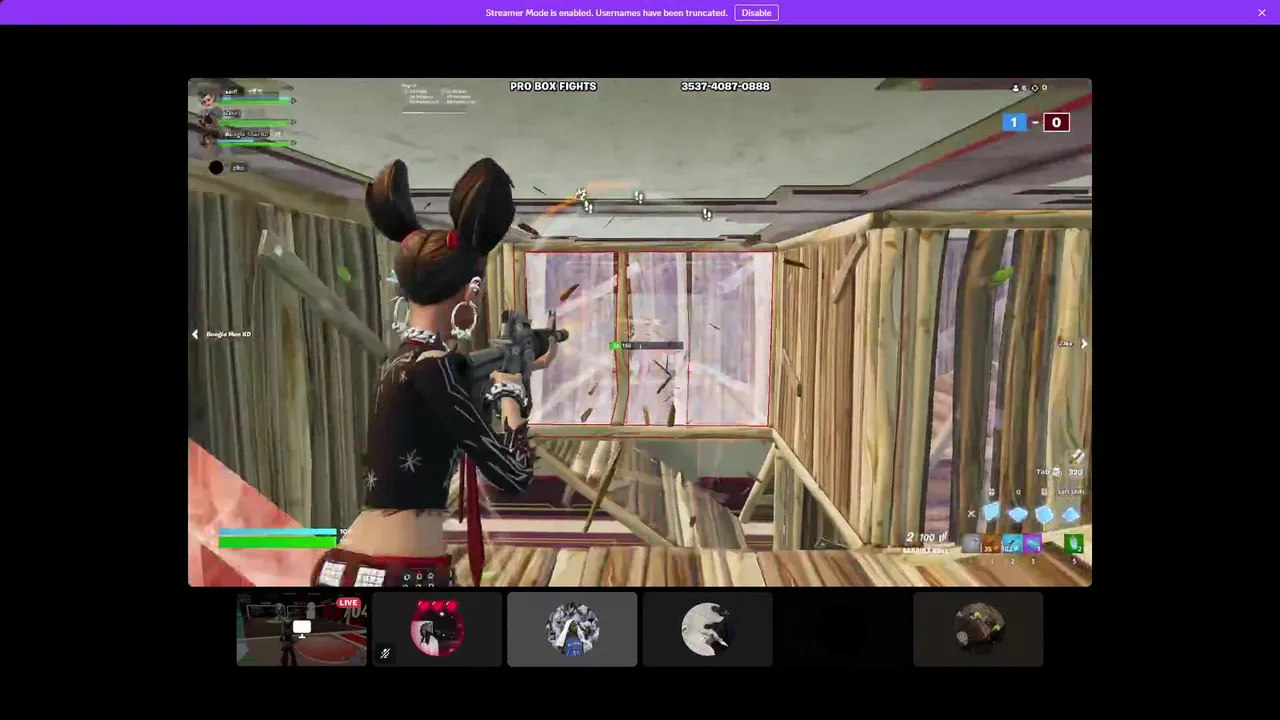This screenshot has width=1280, height=720.
Task: Dismiss the Streamer Mode banner with X
Action: (1262, 13)
